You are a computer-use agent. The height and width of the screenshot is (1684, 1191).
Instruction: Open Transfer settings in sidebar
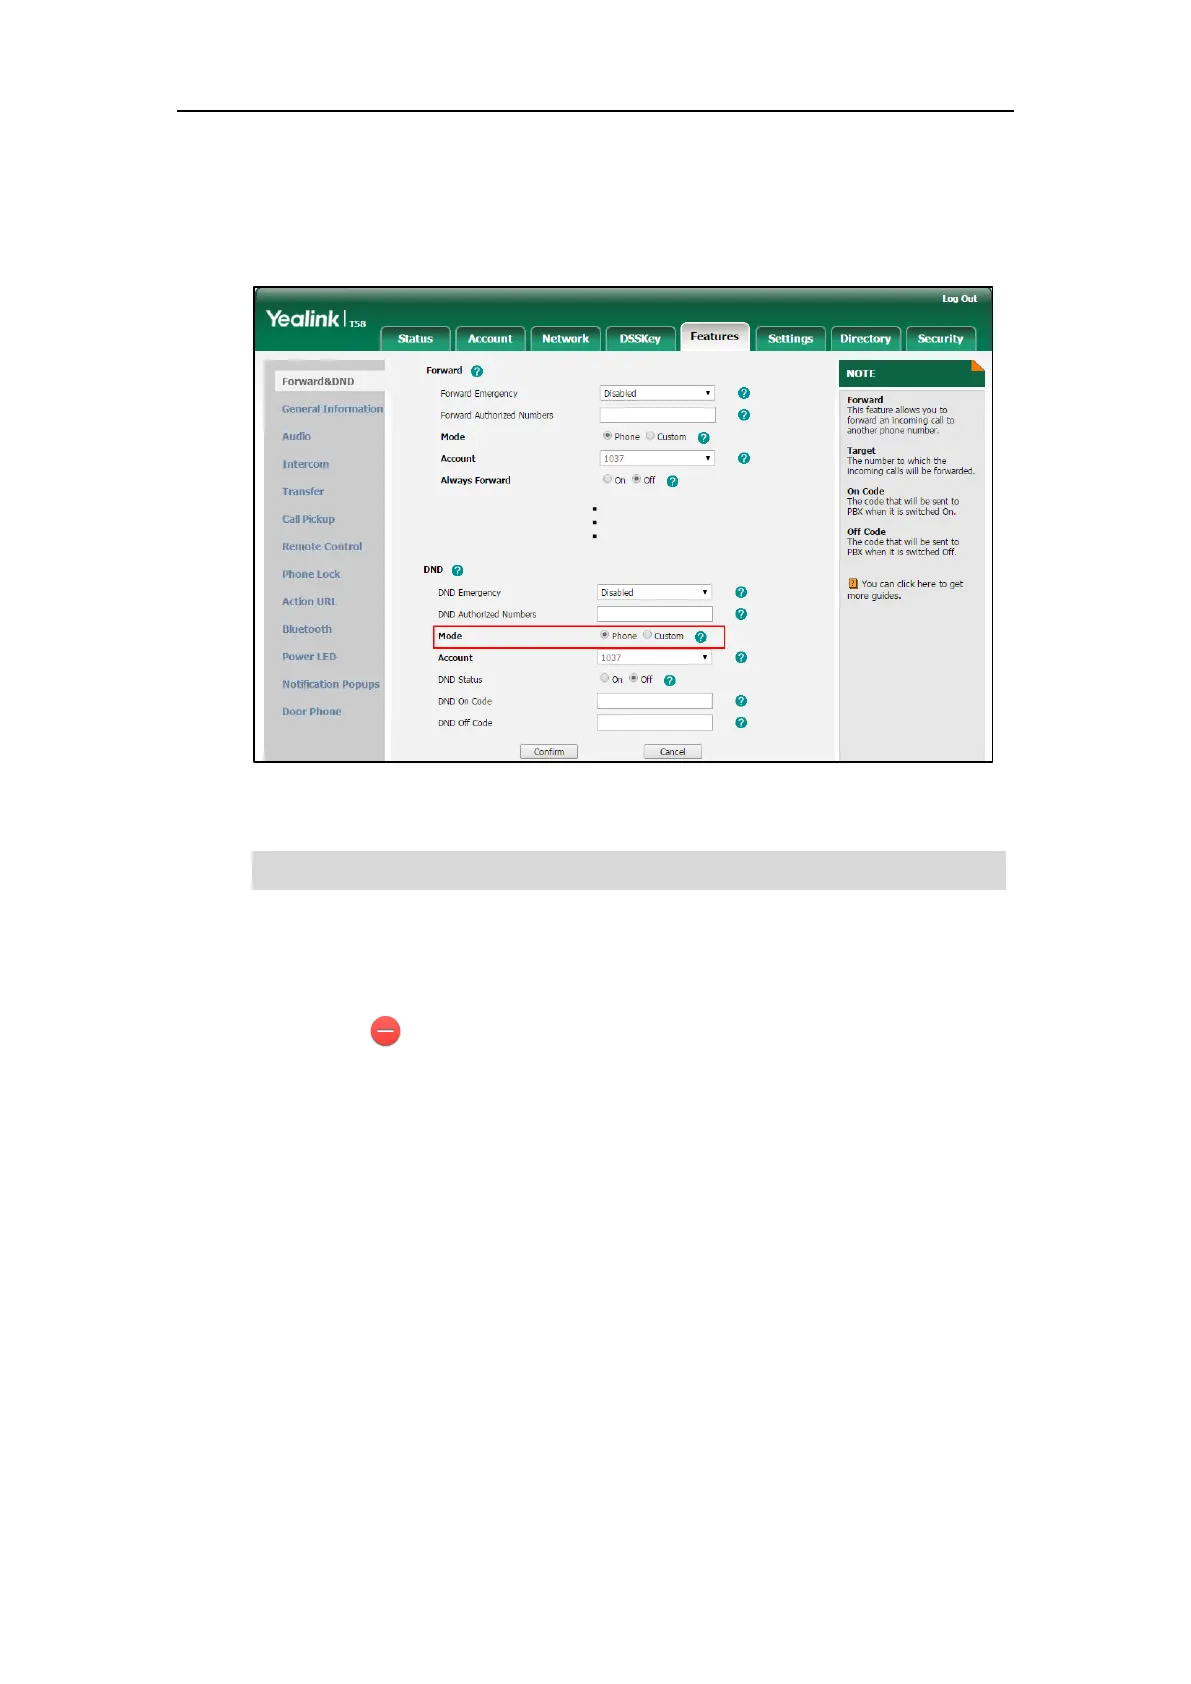click(x=303, y=492)
